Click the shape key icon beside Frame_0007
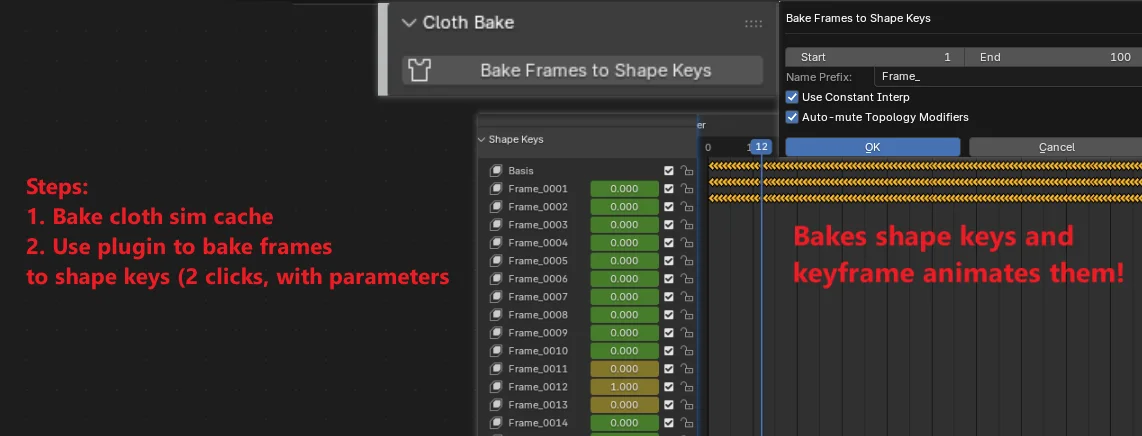The width and height of the screenshot is (1142, 436). [496, 297]
